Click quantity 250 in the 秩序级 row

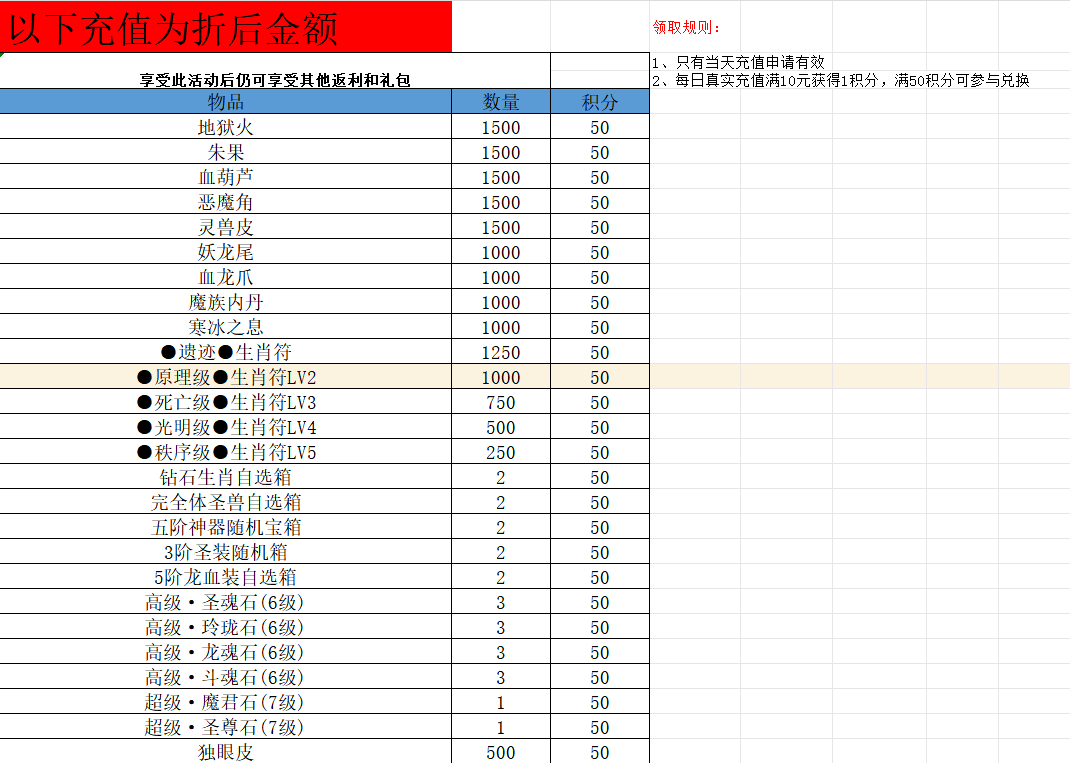pyautogui.click(x=501, y=452)
